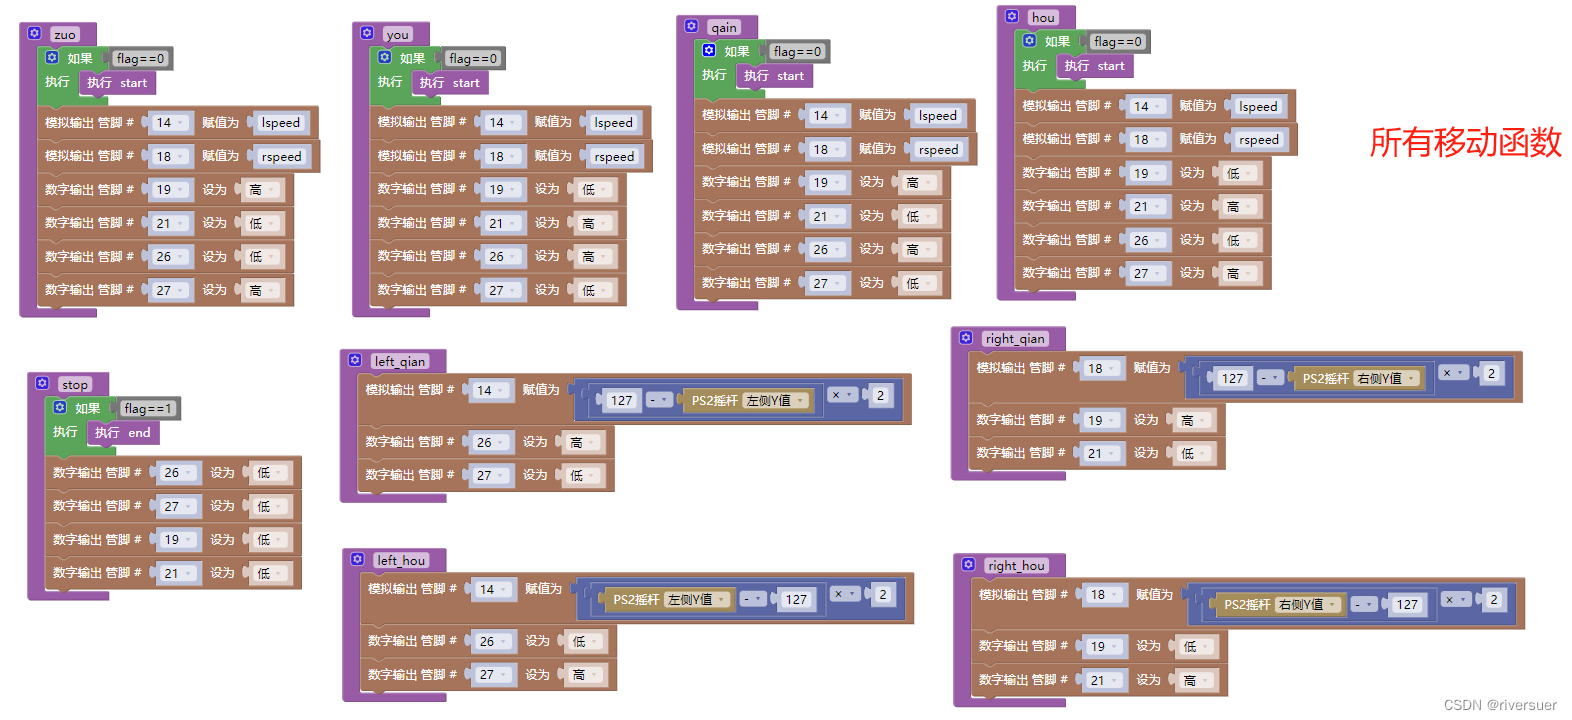Open the gear settings of the stop function

click(x=42, y=383)
